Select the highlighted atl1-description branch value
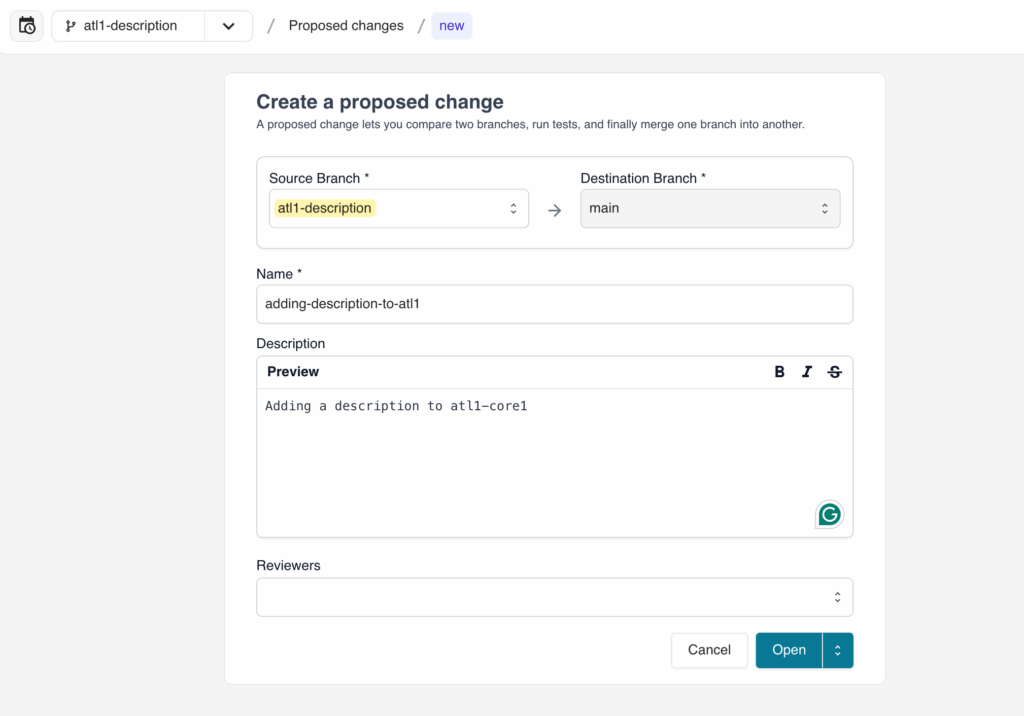The width and height of the screenshot is (1024, 716). point(324,207)
